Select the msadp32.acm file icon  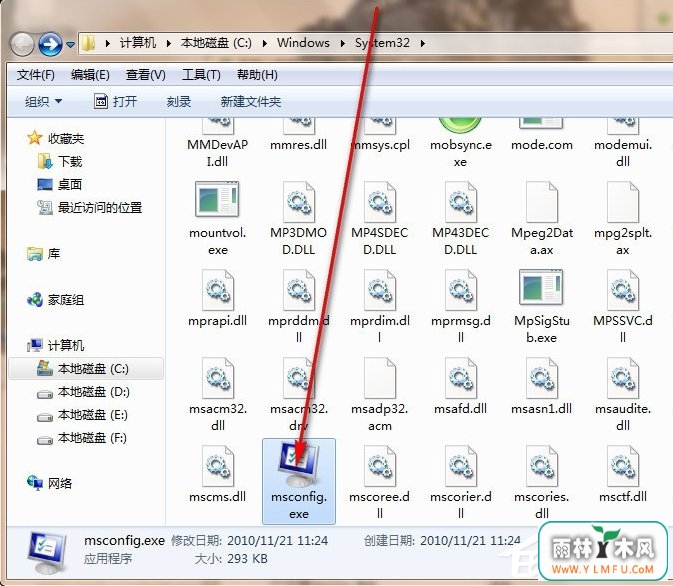point(379,378)
